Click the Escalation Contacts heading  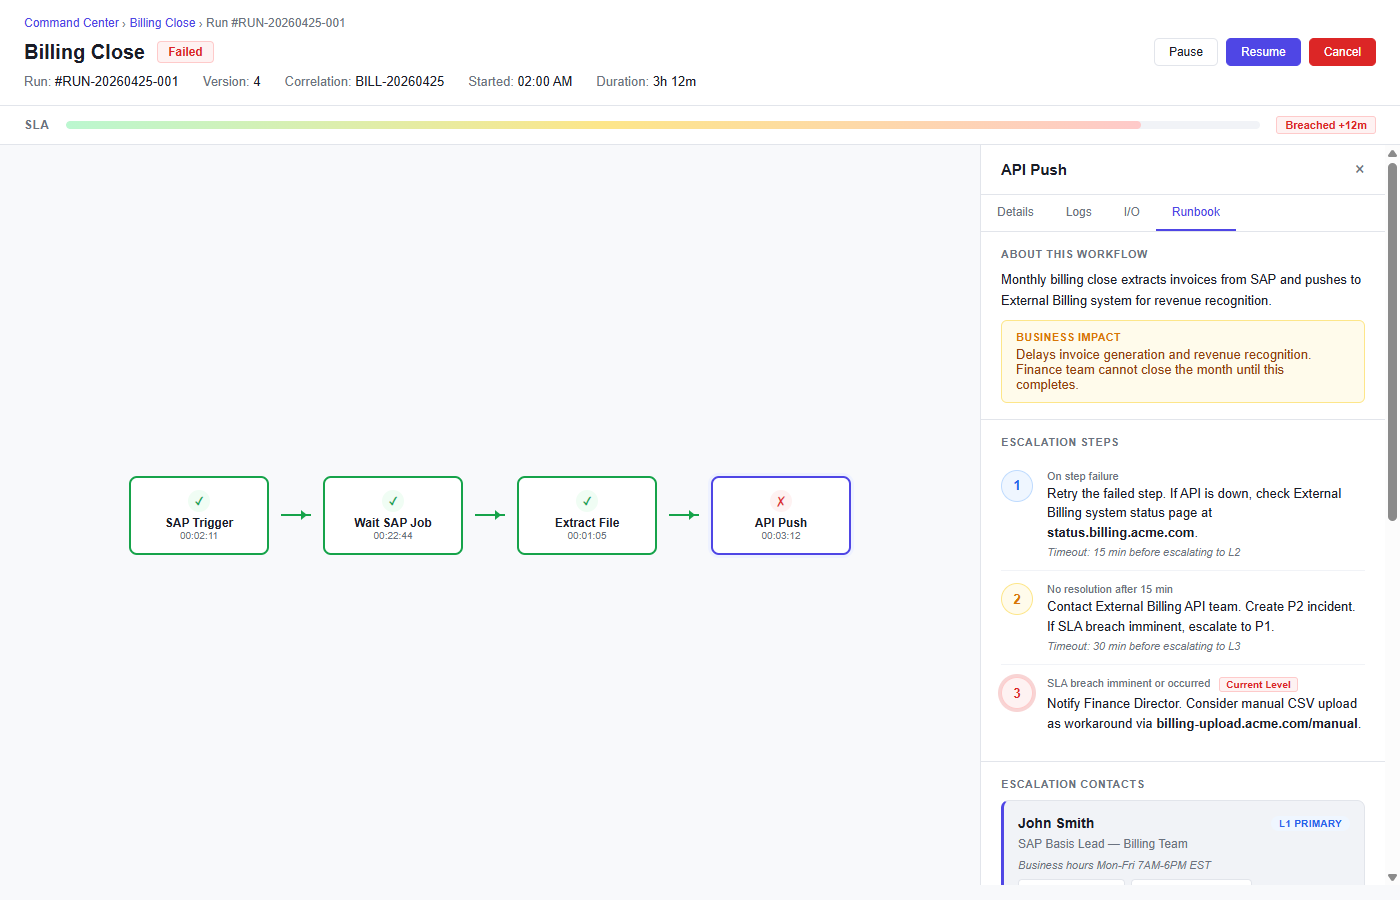[1073, 784]
